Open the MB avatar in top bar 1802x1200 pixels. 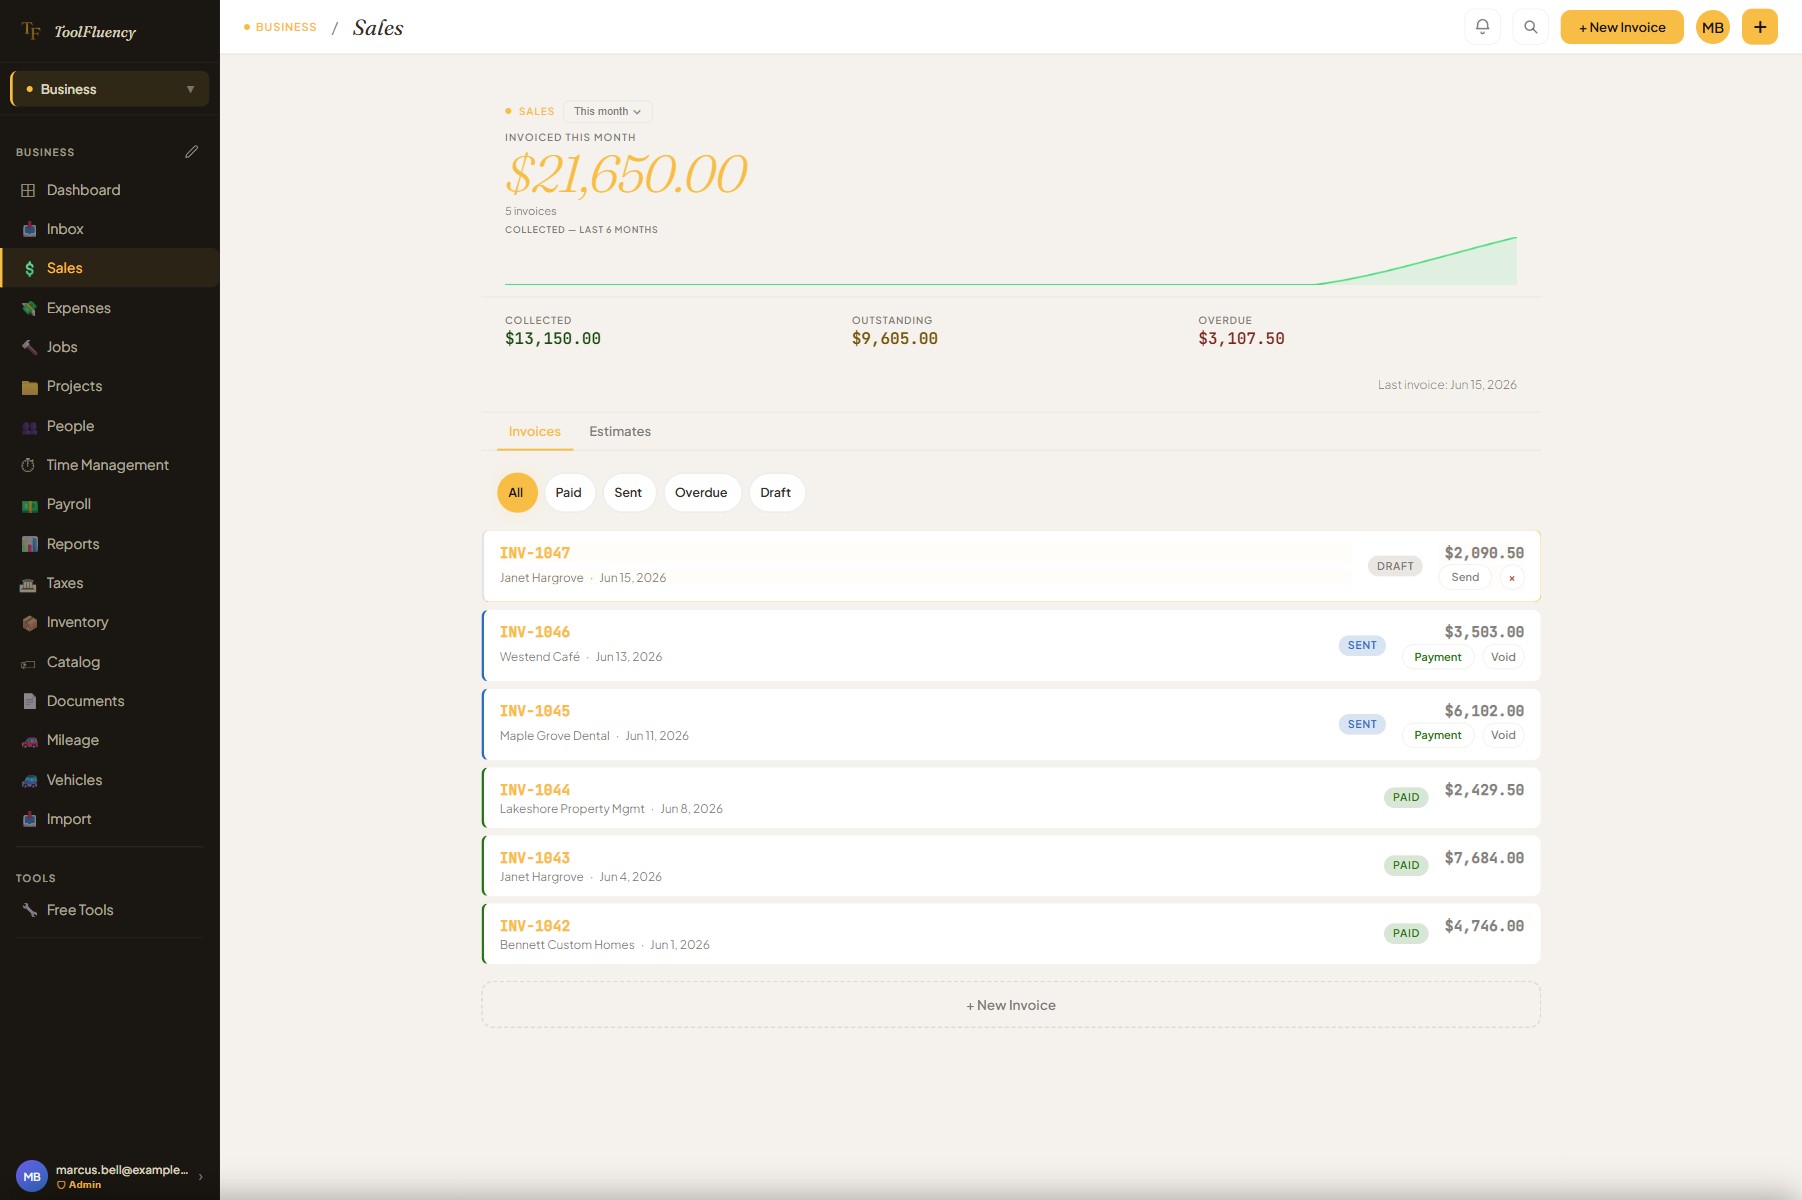(1712, 27)
